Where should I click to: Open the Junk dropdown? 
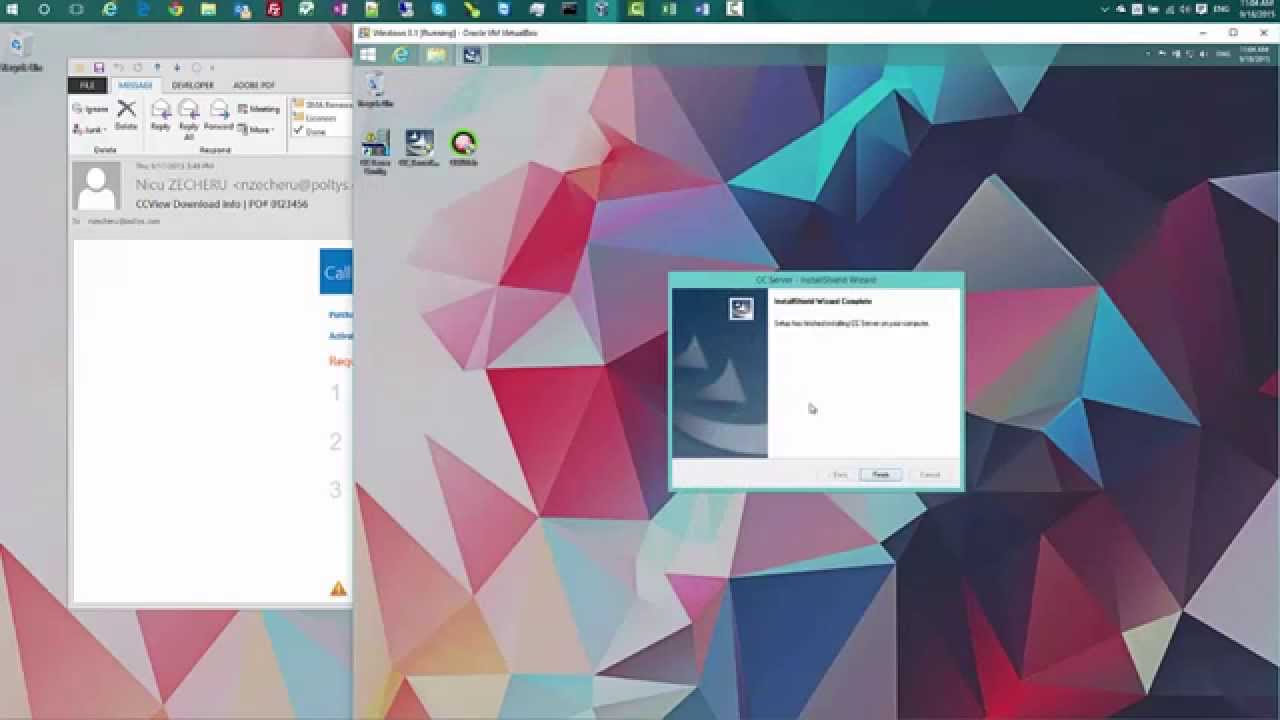(90, 130)
